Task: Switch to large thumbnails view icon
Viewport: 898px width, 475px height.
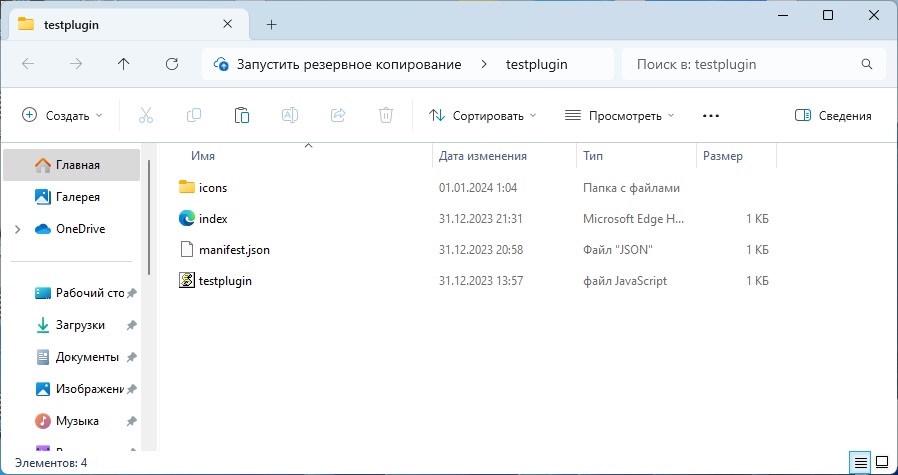Action: pos(882,462)
